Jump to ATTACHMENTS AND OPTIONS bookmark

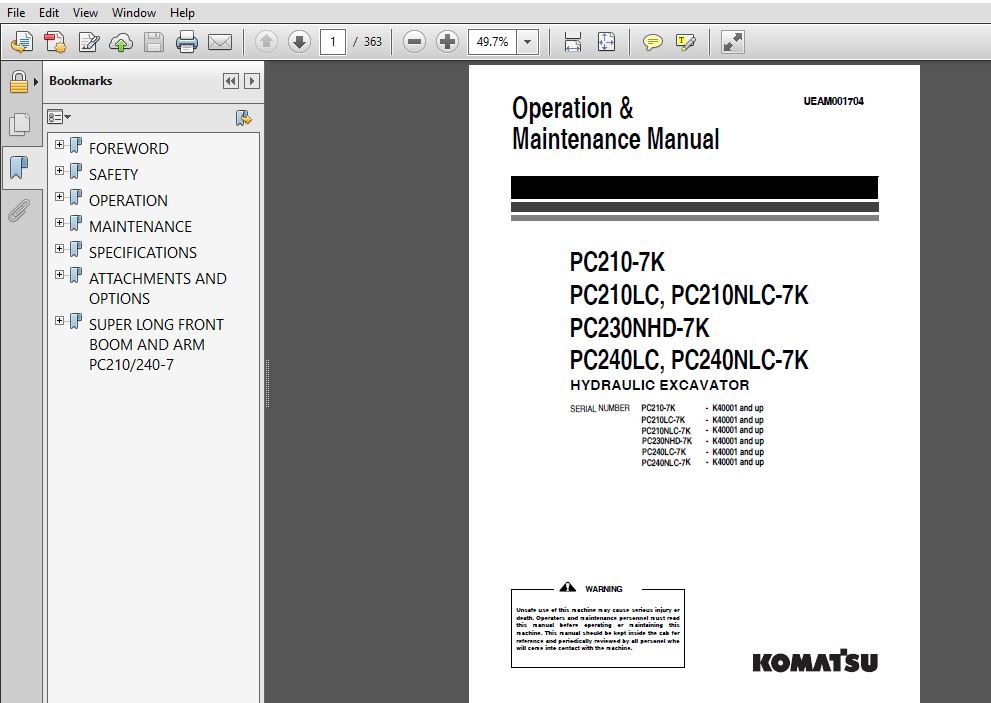[x=157, y=288]
